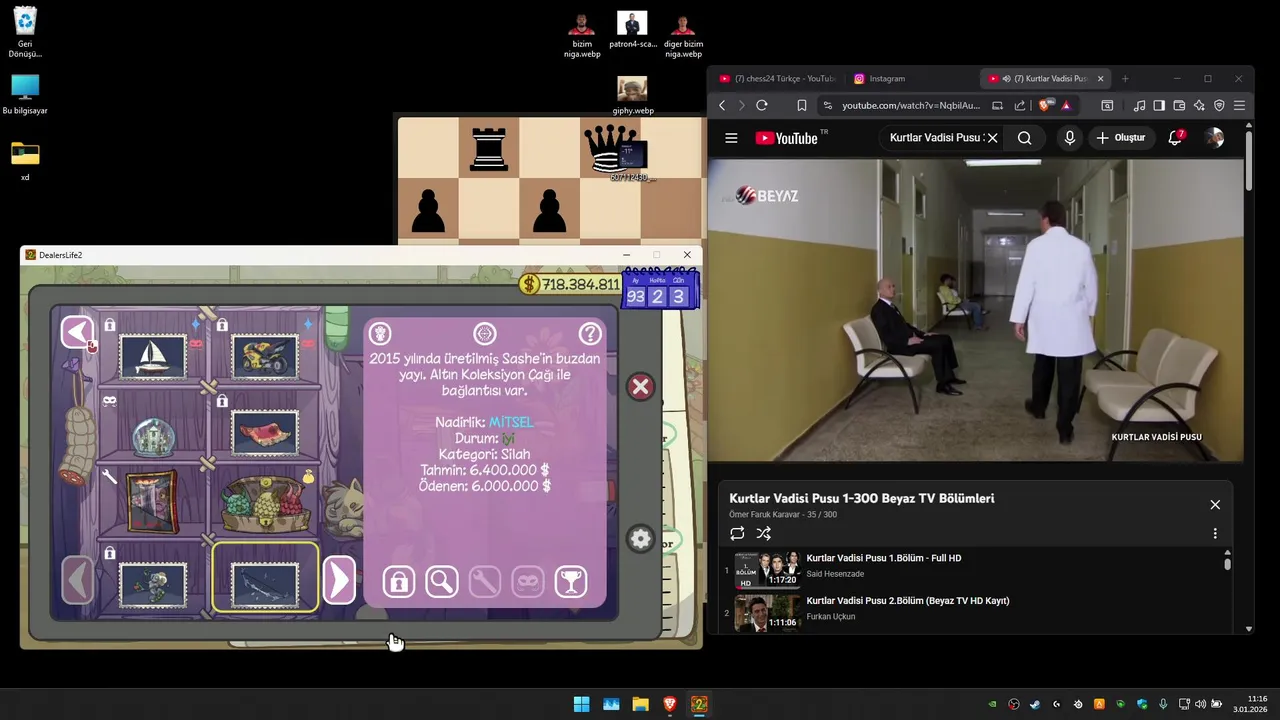This screenshot has height=720, width=1280.
Task: Click the YouTube search magnifier button
Action: click(1024, 138)
